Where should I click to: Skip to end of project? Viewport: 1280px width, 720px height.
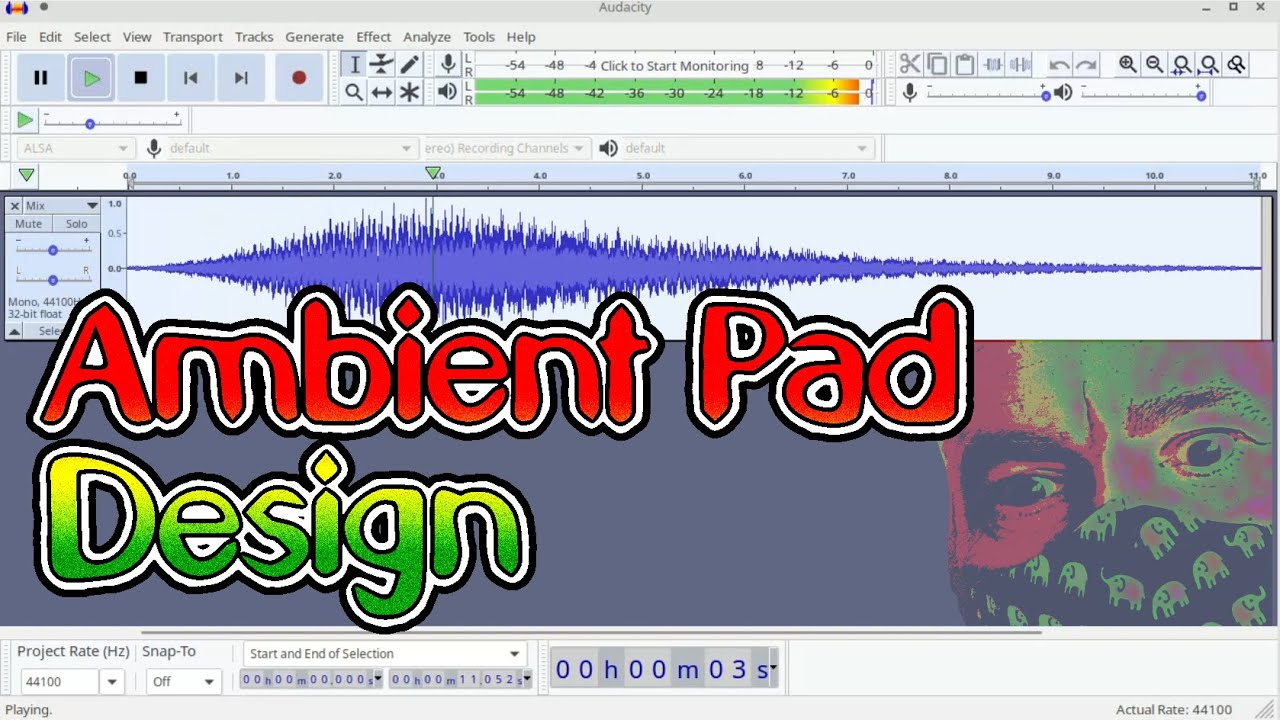241,77
